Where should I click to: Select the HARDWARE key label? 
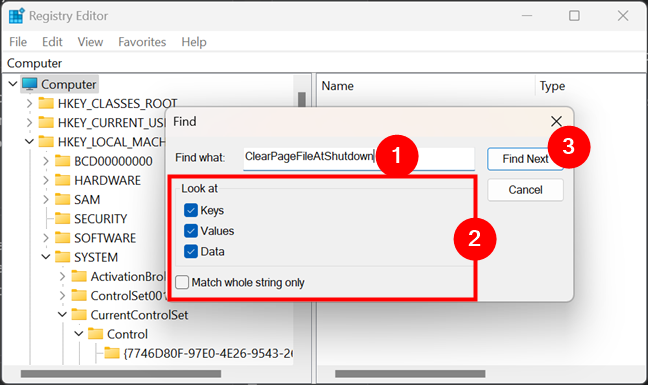pos(107,181)
